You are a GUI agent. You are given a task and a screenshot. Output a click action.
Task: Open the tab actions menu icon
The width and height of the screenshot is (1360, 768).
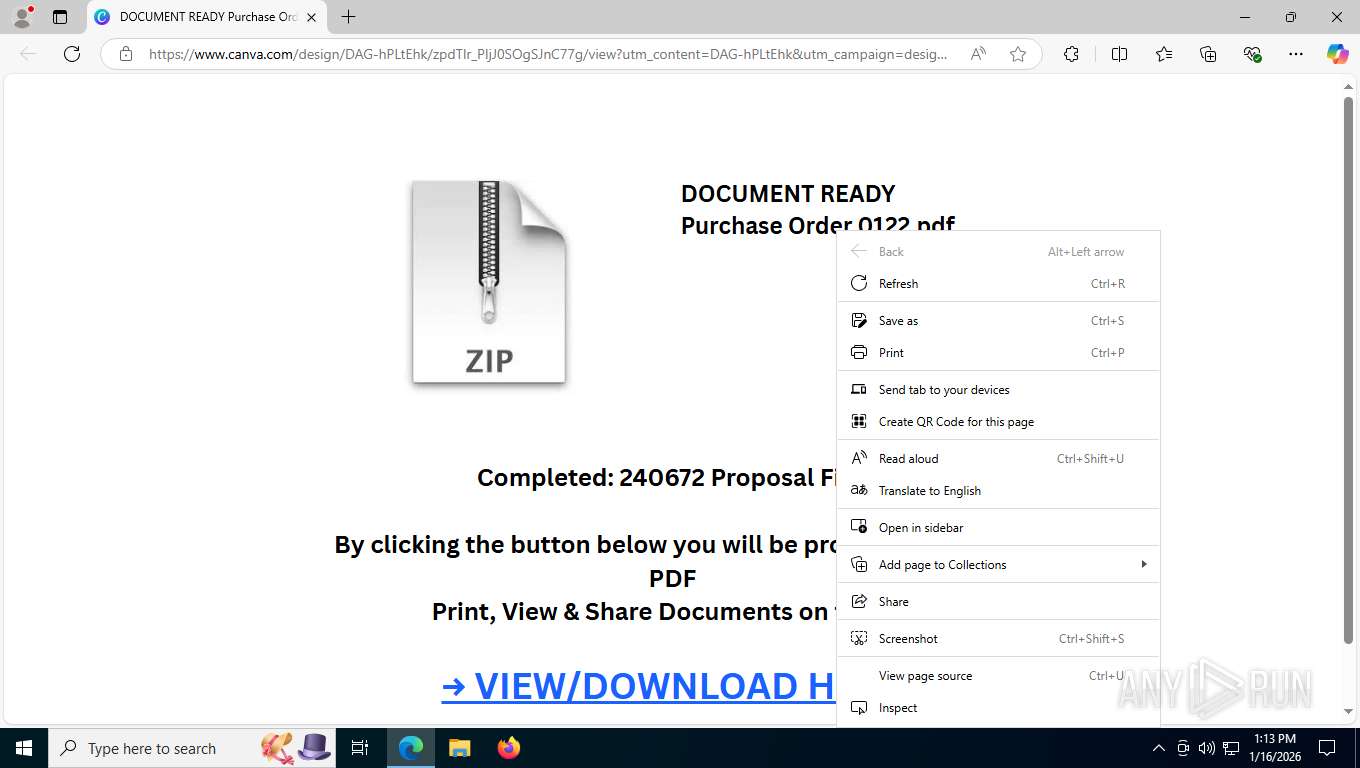coord(60,17)
